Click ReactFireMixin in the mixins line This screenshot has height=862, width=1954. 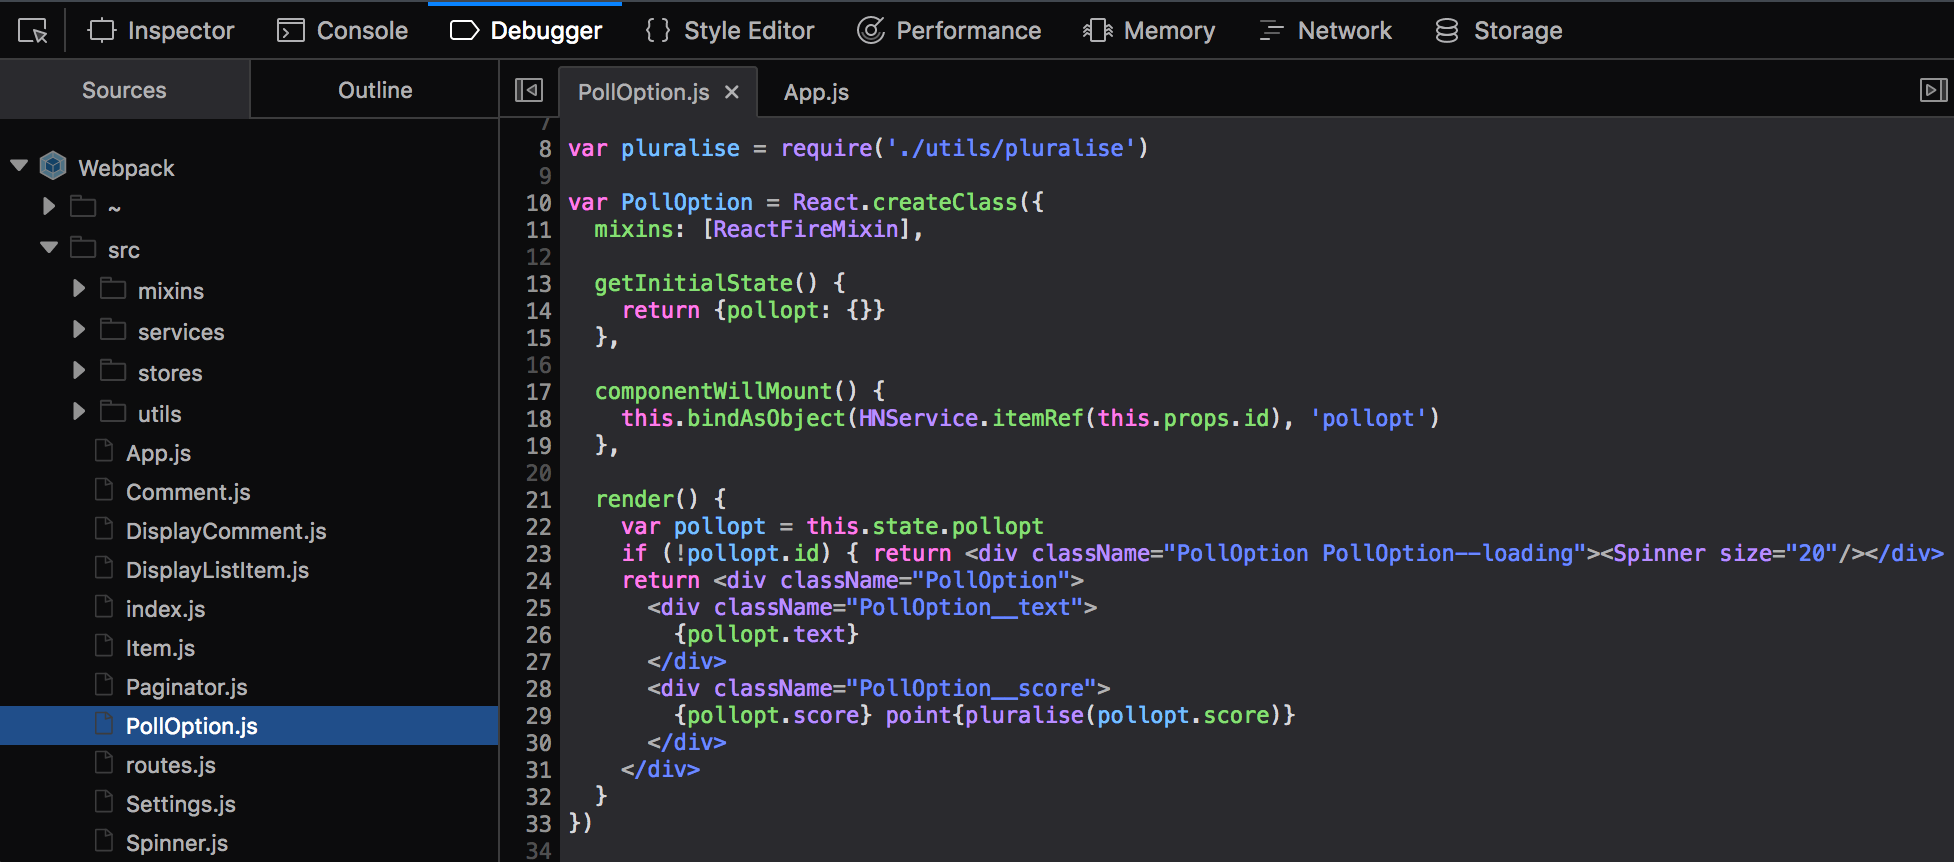click(x=806, y=229)
